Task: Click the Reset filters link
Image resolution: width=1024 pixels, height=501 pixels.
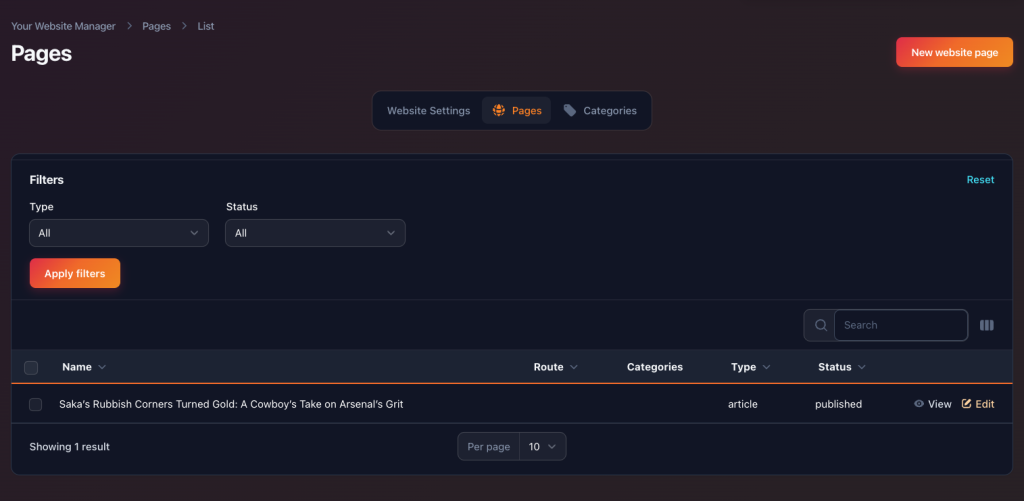Action: tap(980, 180)
